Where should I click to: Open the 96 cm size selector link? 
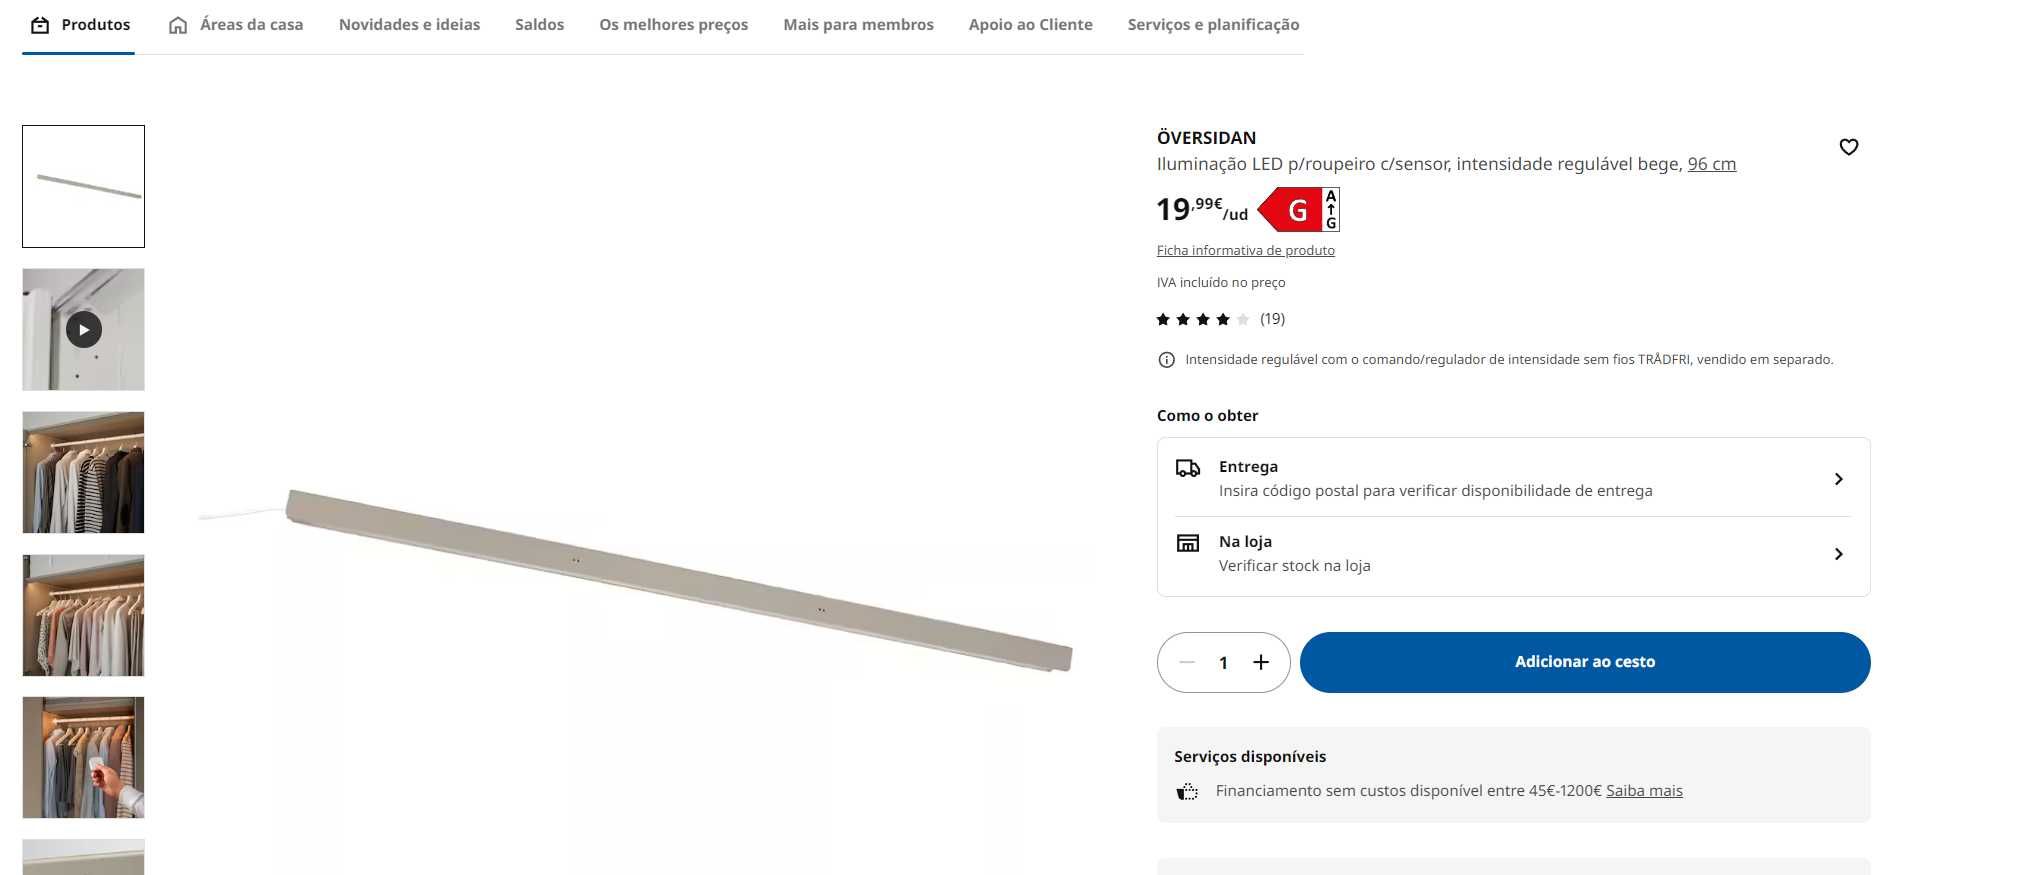click(x=1711, y=164)
